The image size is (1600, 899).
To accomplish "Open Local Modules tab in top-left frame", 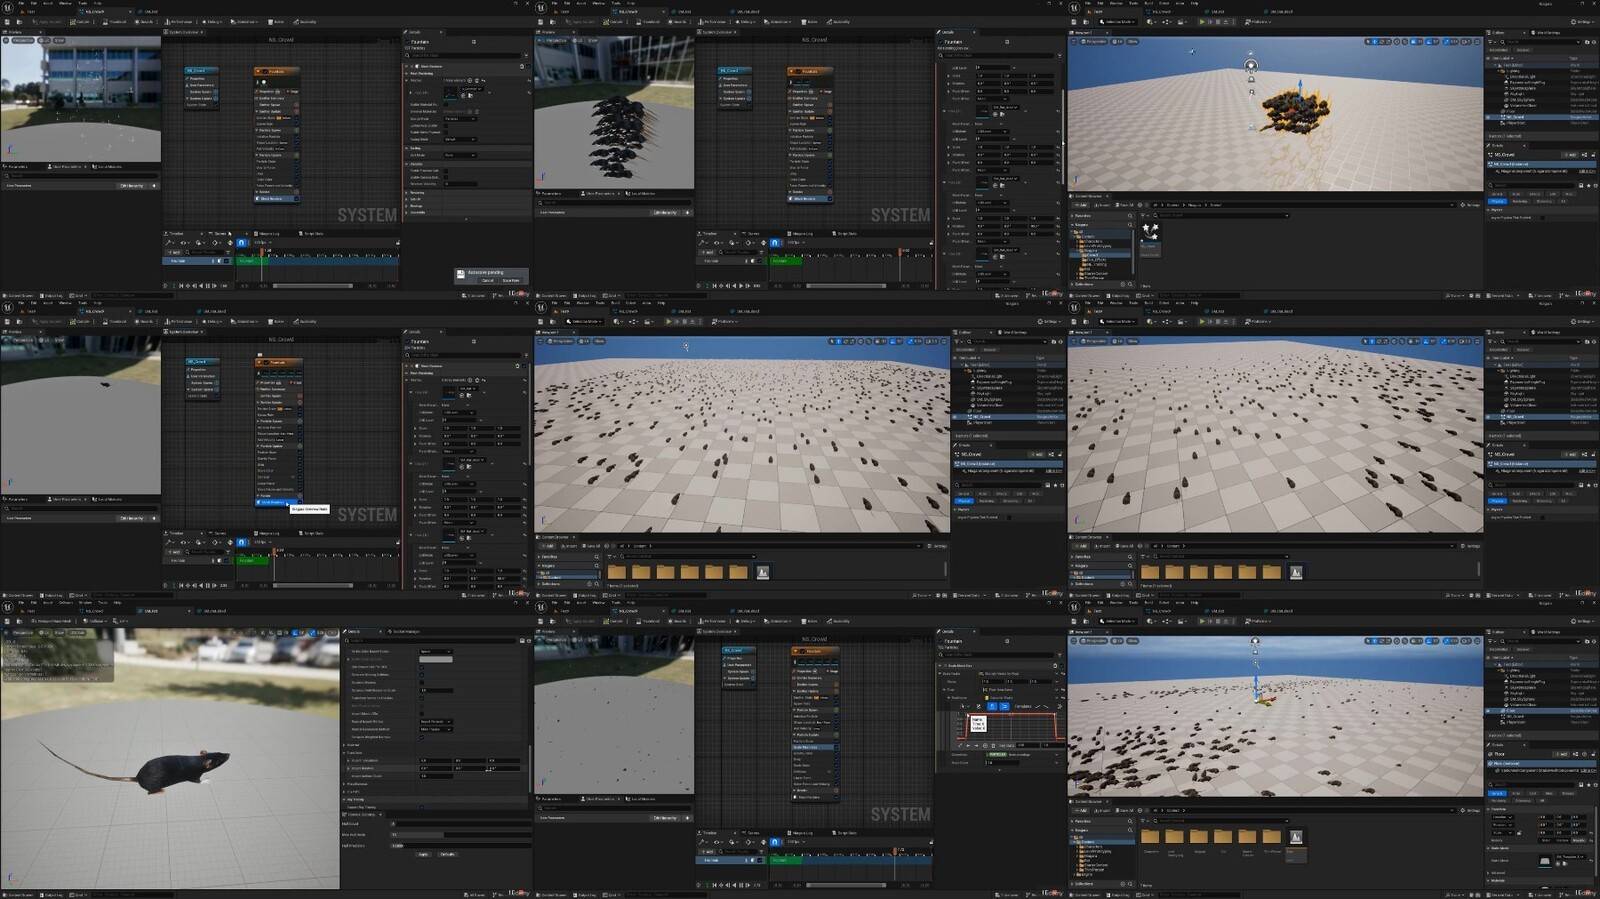I will point(107,166).
